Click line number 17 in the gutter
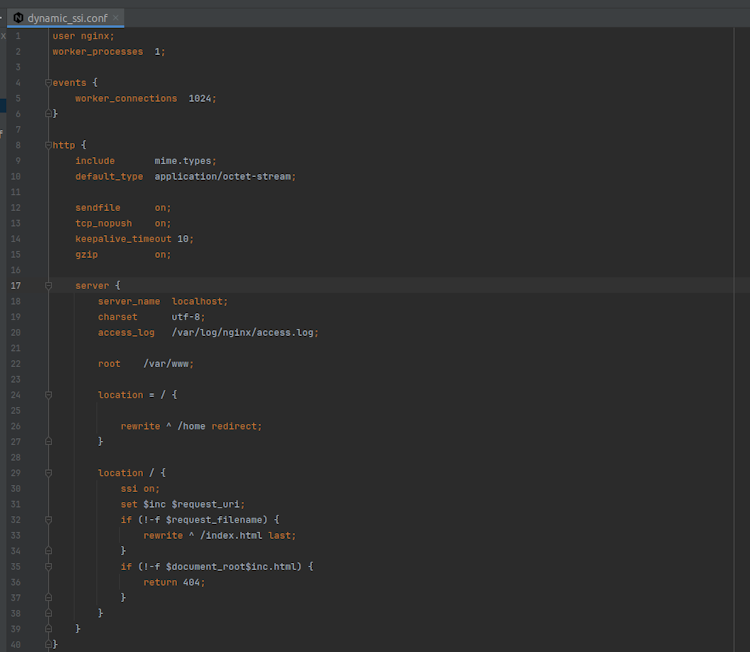 click(16, 286)
